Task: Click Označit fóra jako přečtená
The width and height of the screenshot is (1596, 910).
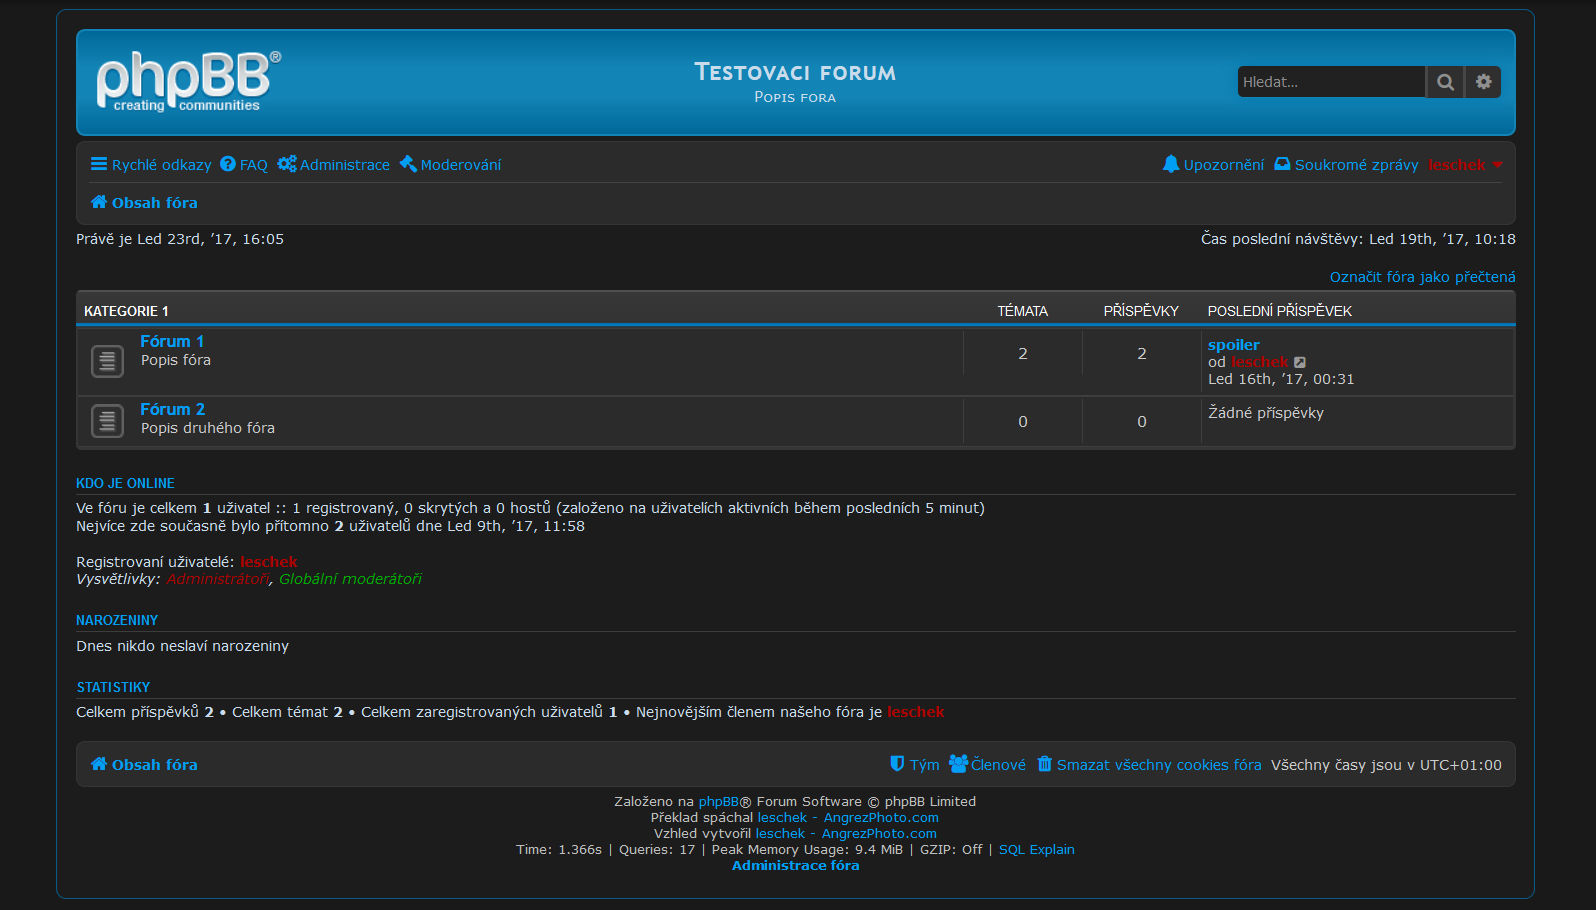Action: pos(1422,277)
